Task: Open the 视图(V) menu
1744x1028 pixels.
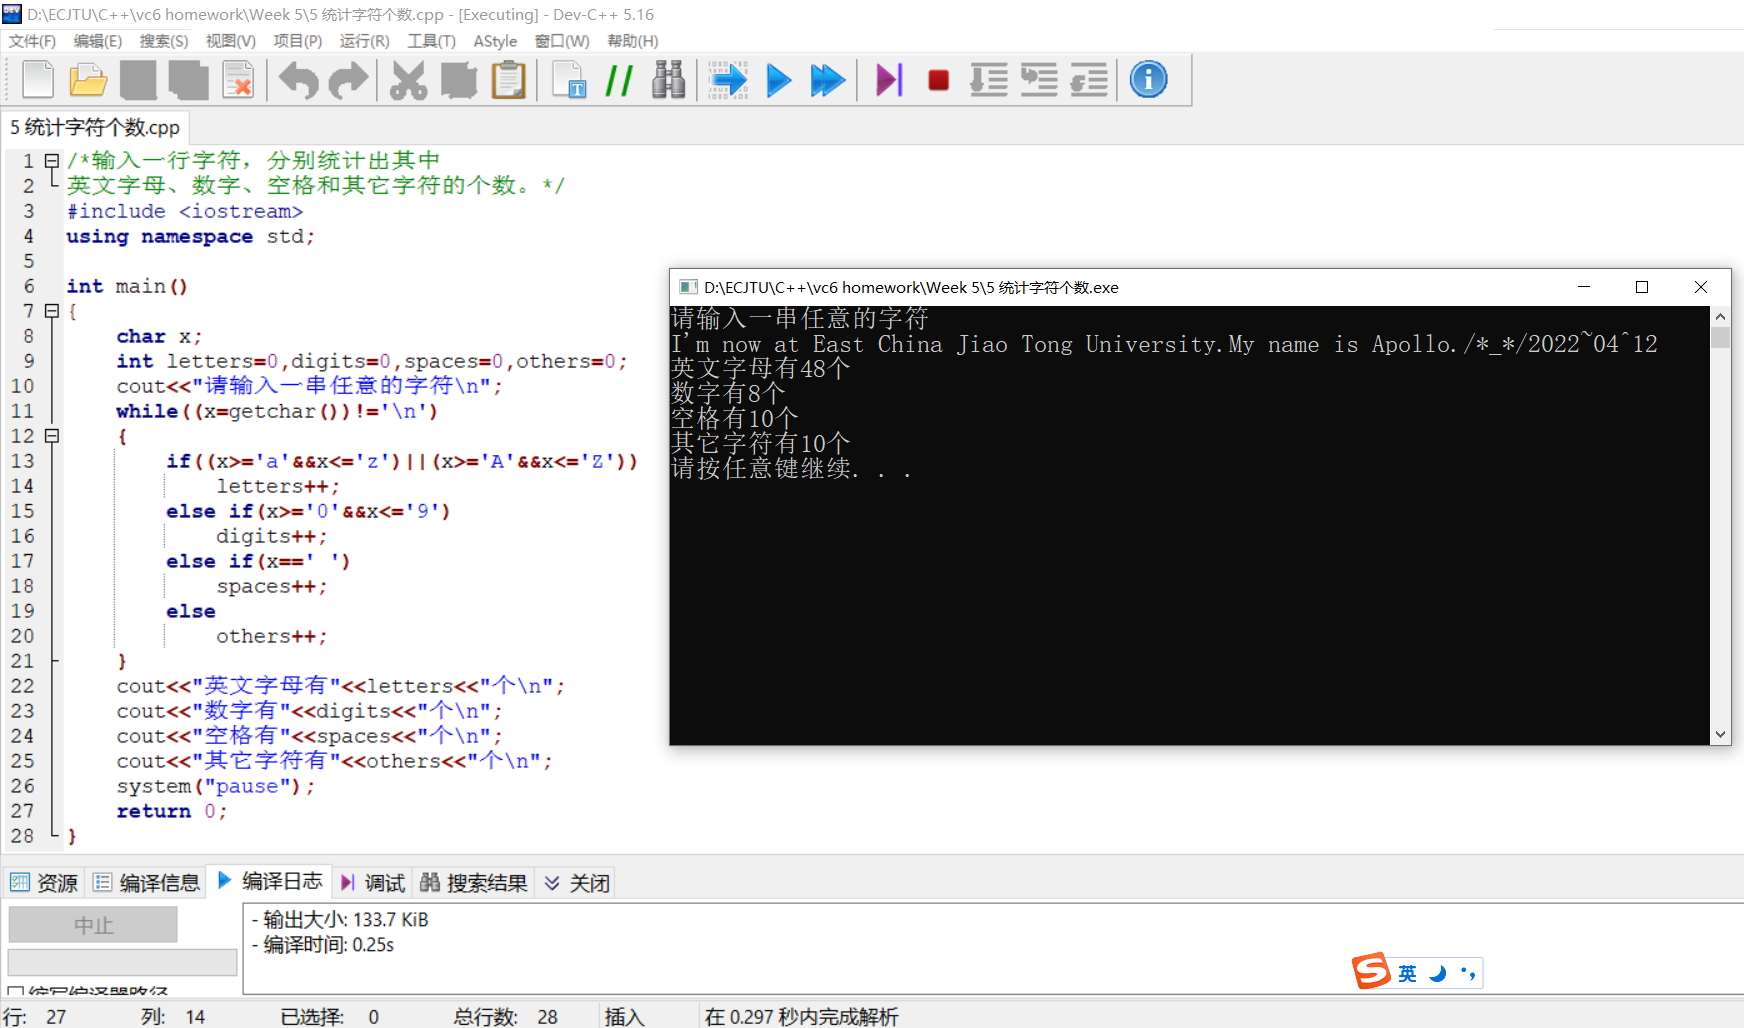Action: click(231, 41)
